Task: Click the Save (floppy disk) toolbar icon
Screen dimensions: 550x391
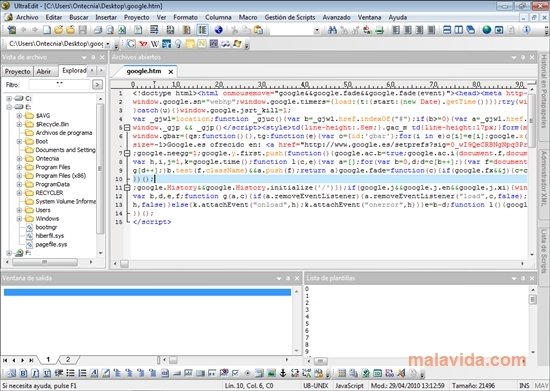Action: [83, 30]
